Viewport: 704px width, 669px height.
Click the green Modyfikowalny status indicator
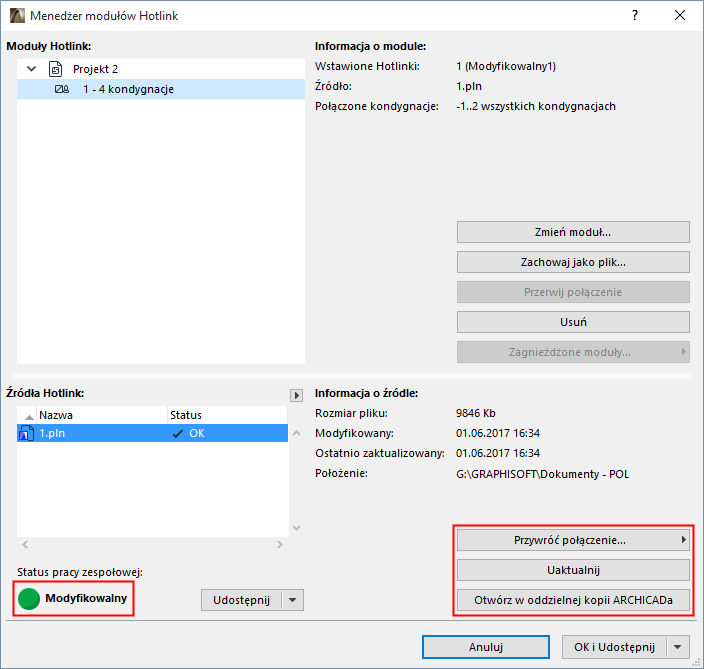tap(29, 599)
